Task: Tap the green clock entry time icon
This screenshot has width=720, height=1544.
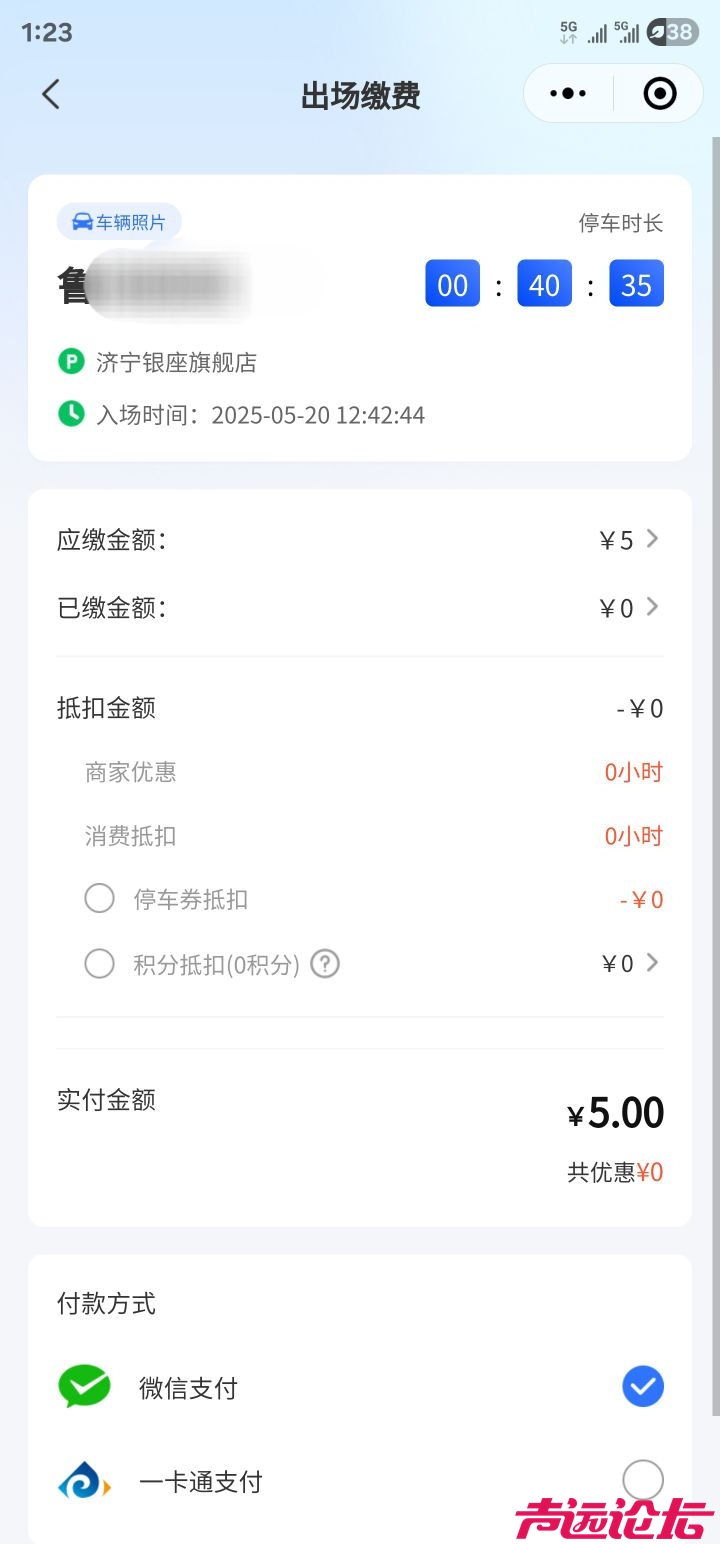Action: (x=71, y=413)
